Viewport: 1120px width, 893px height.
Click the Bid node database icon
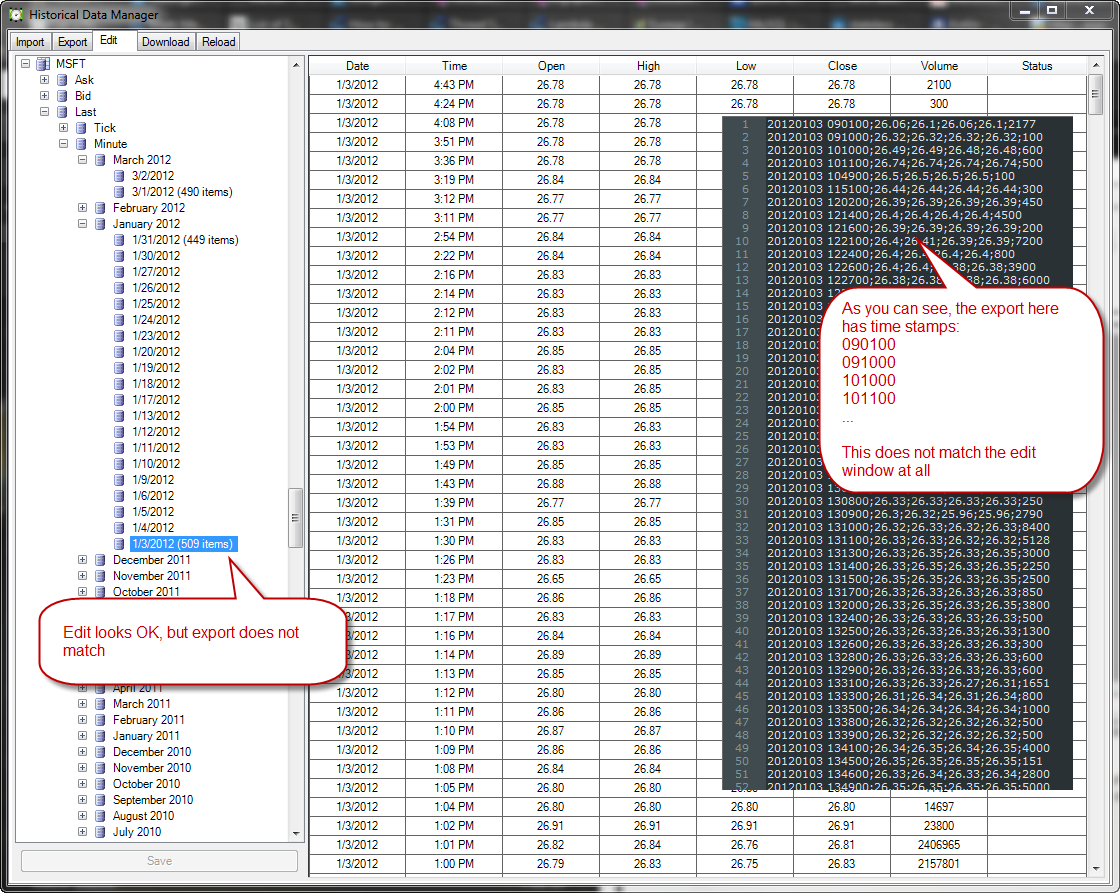[x=62, y=96]
